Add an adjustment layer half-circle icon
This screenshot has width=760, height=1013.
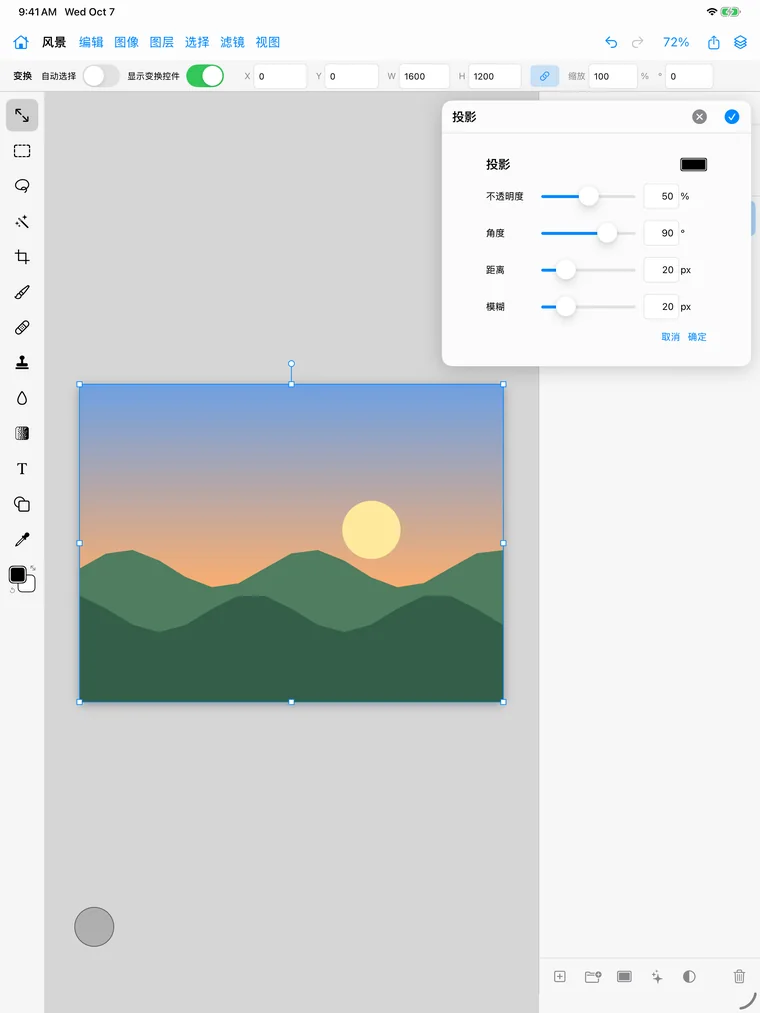pos(689,976)
